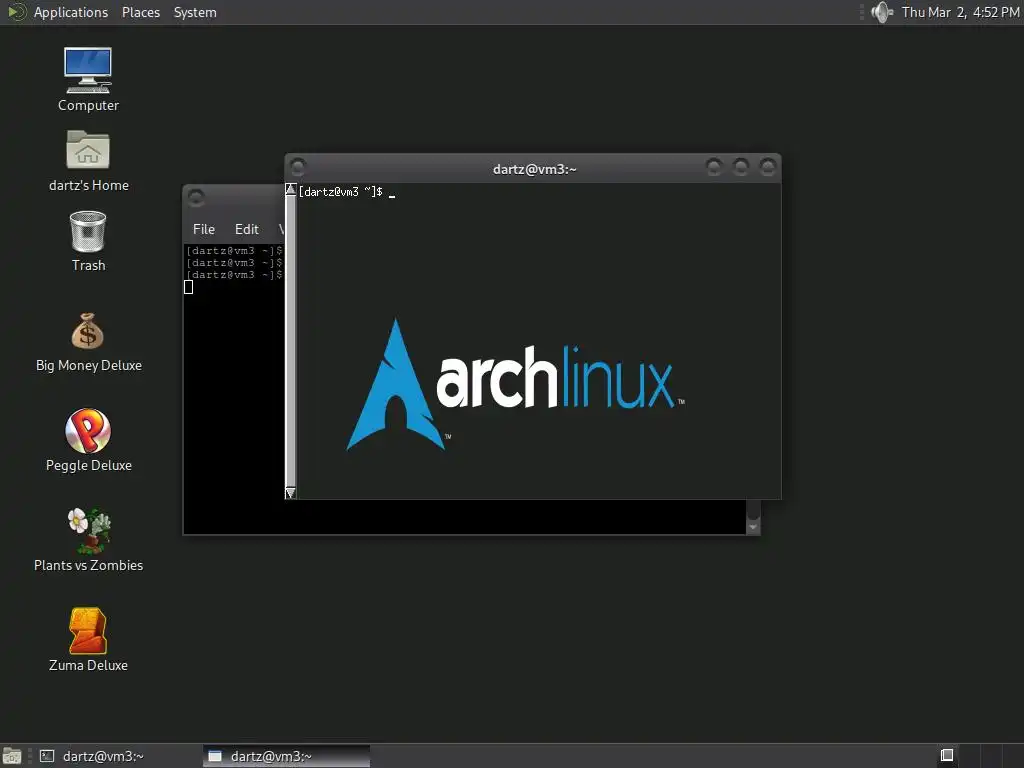The width and height of the screenshot is (1024, 768).
Task: Click the clock showing Thu Mar 2, 4:52 PM
Action: (961, 12)
